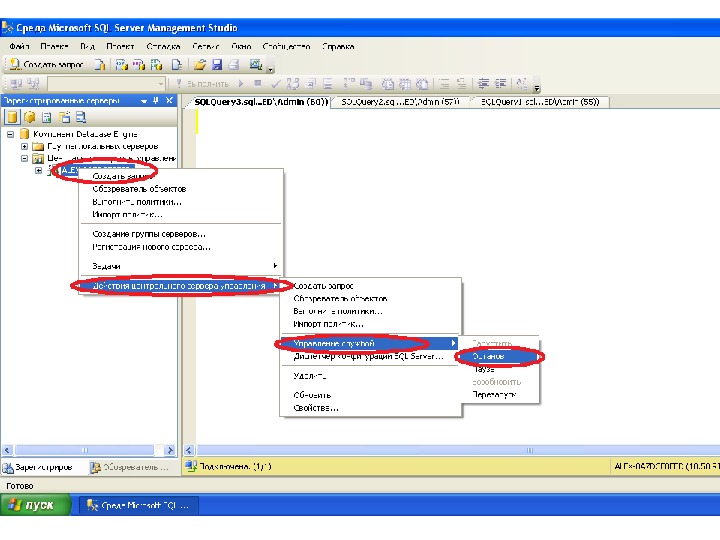Screen dimensions: 720x540
Task: Select Reporting Services in Registered Servers toolbar
Action: pos(47,118)
